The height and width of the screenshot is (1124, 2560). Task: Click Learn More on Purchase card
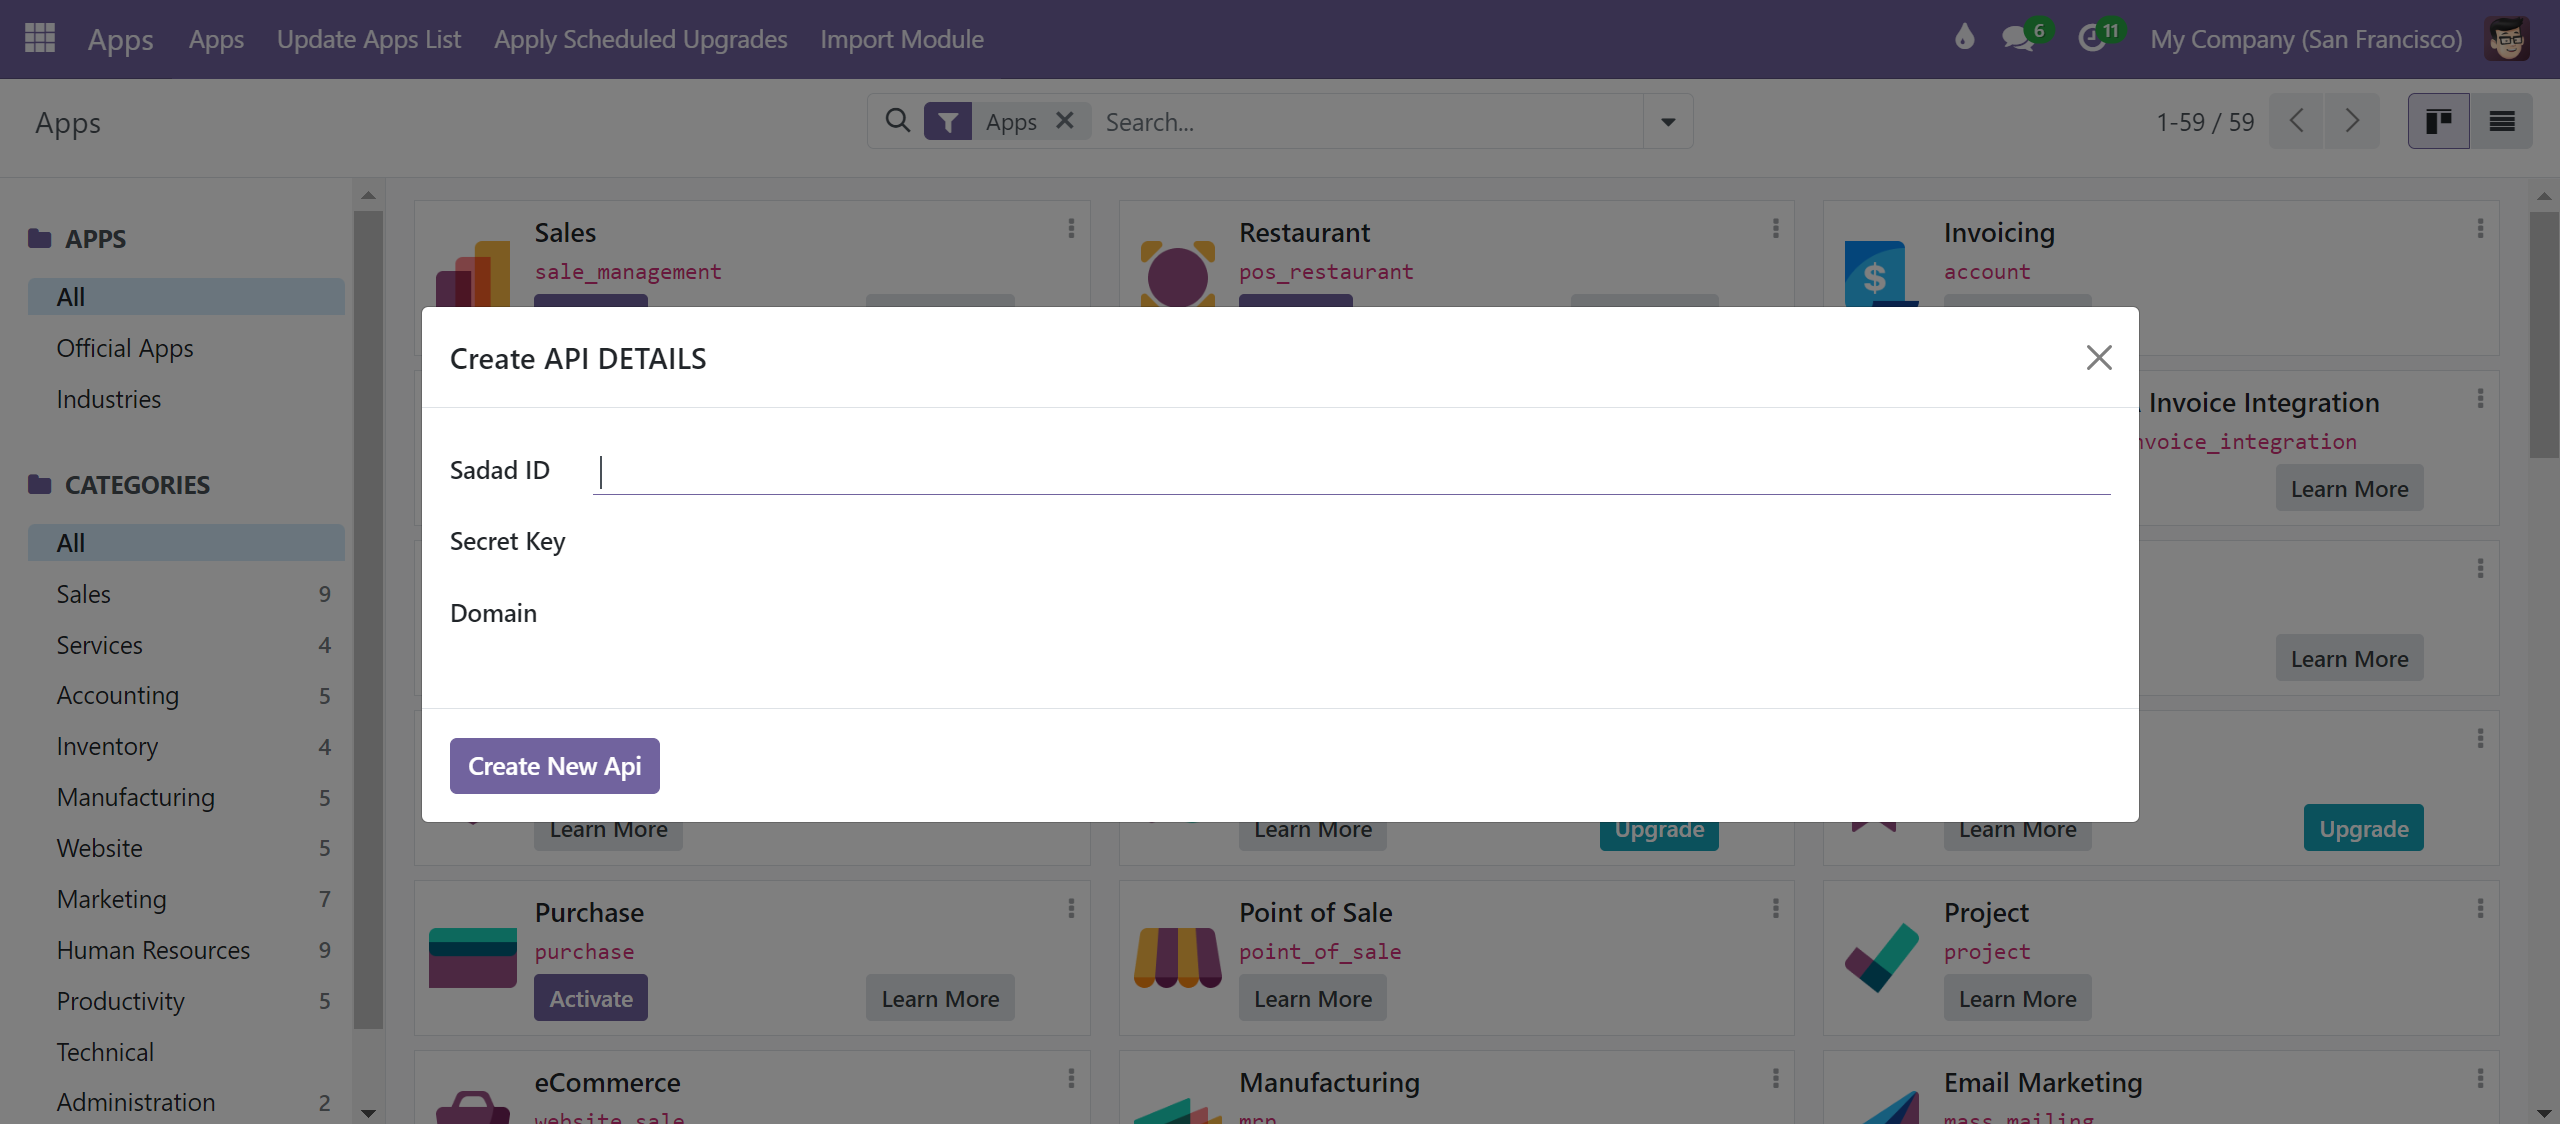tap(940, 998)
